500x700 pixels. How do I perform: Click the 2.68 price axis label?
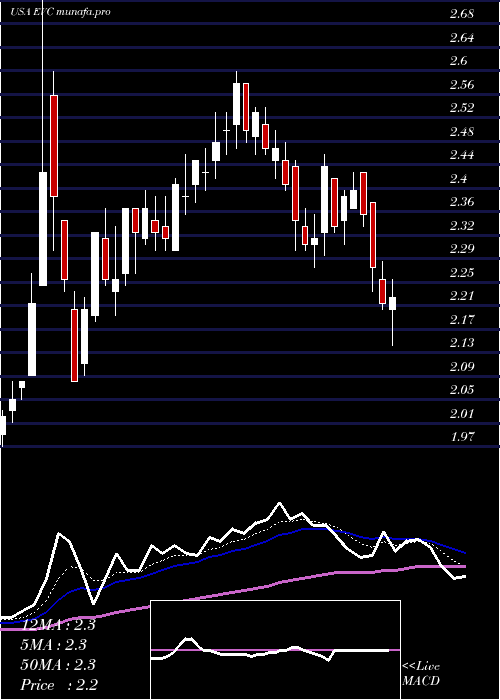[x=461, y=14]
